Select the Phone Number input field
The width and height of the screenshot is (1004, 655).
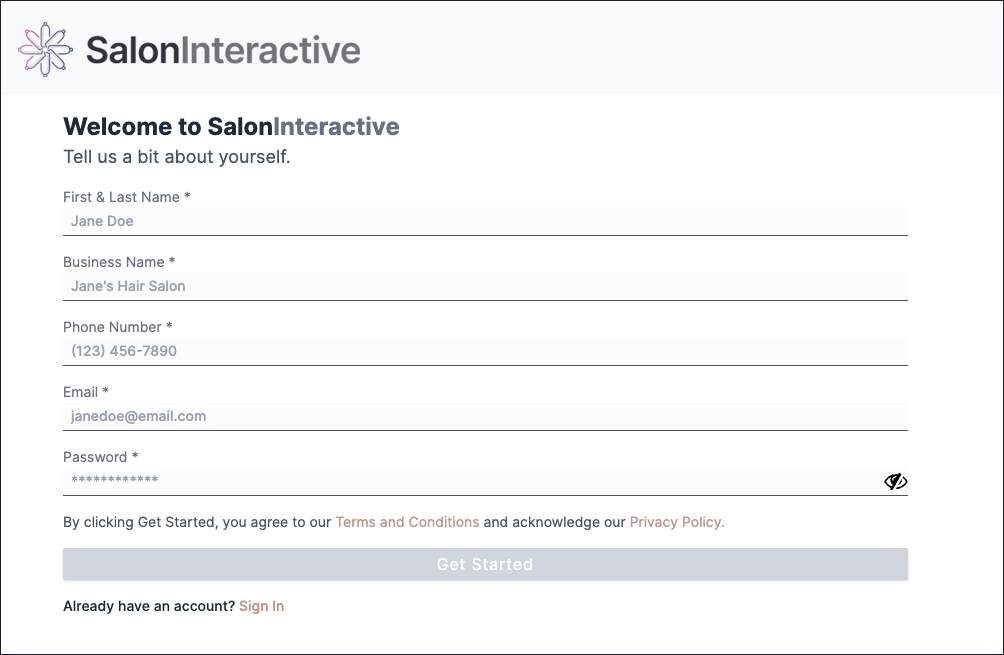(485, 351)
